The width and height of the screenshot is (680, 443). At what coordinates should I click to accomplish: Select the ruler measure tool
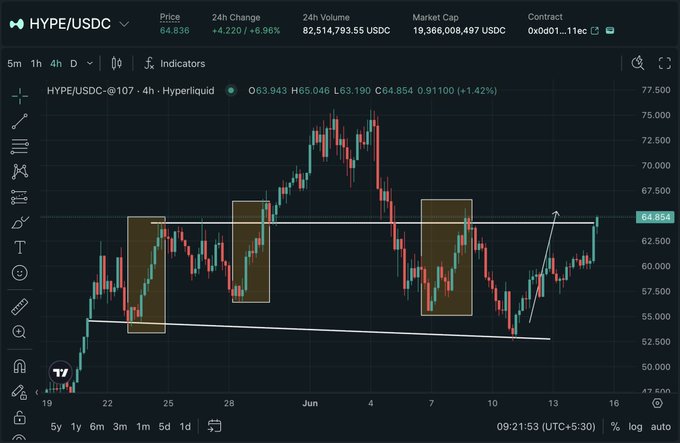(20, 306)
